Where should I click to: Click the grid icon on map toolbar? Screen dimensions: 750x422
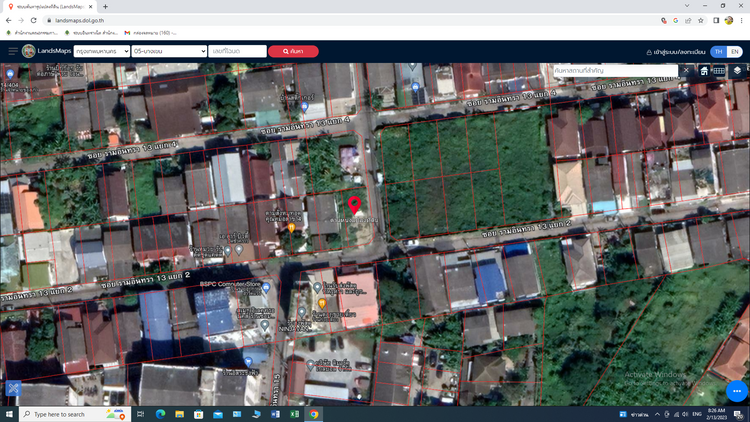(720, 71)
